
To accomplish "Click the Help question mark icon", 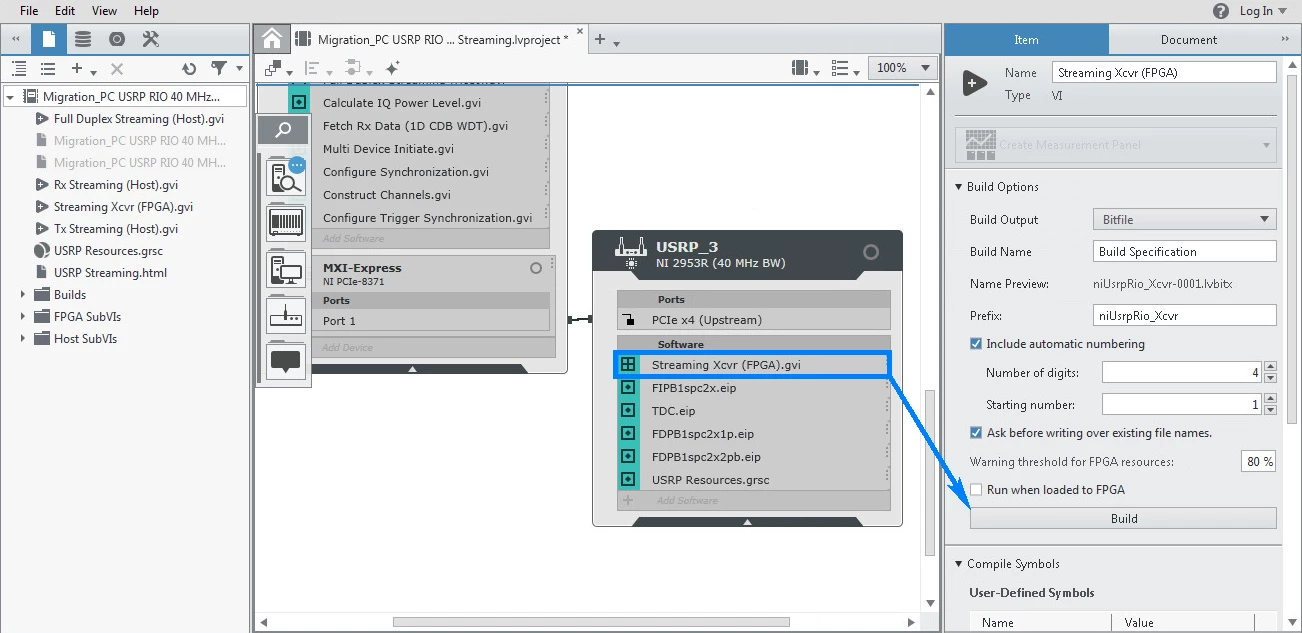I will [x=1220, y=11].
